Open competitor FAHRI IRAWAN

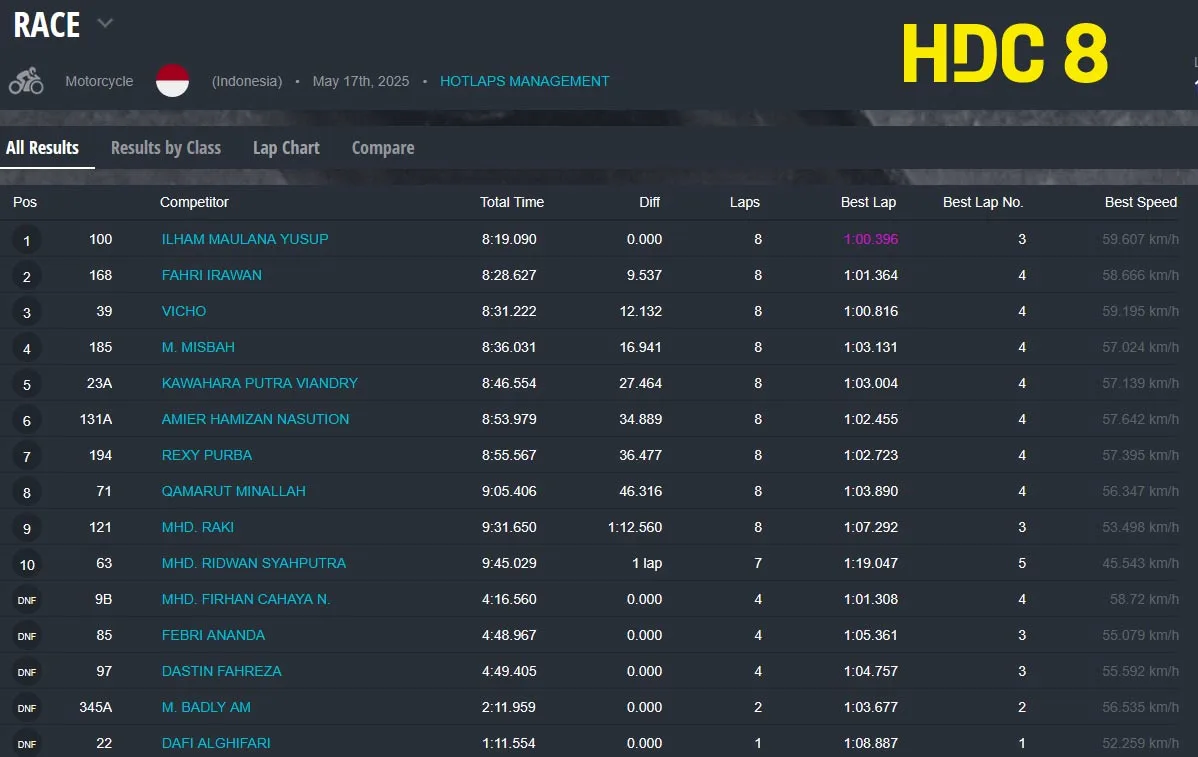coord(212,275)
